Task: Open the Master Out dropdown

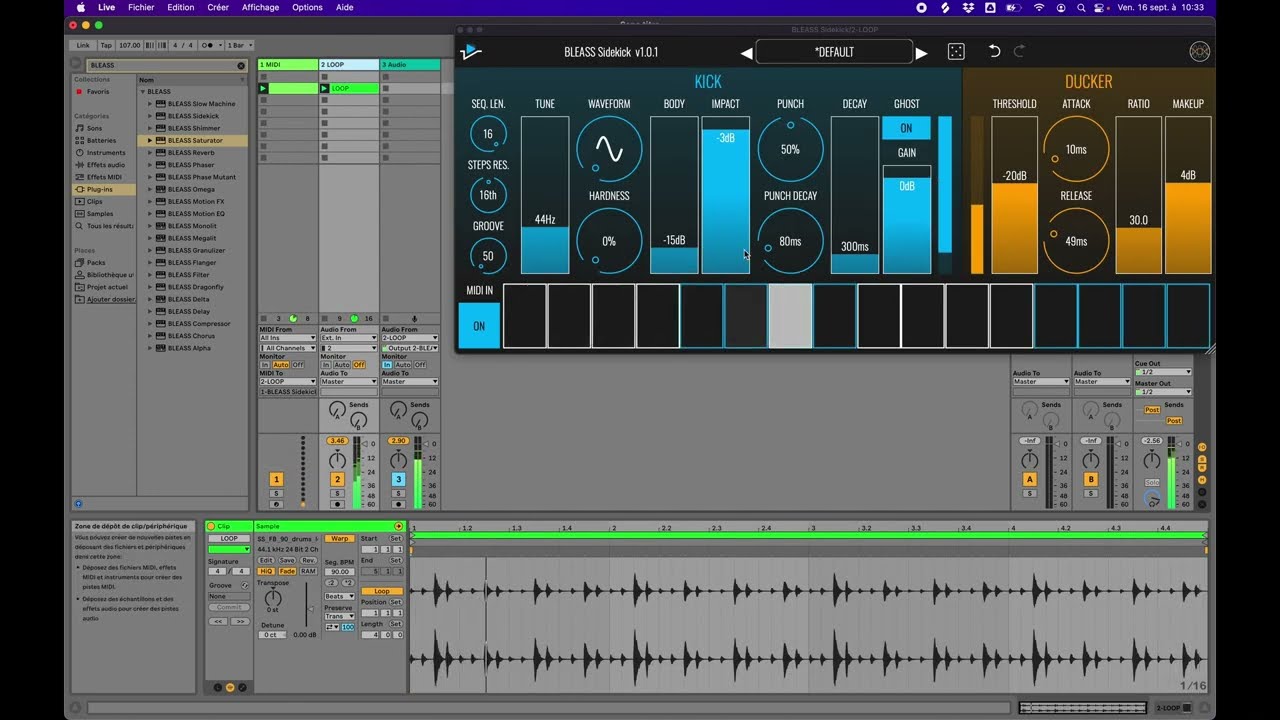Action: point(1162,392)
